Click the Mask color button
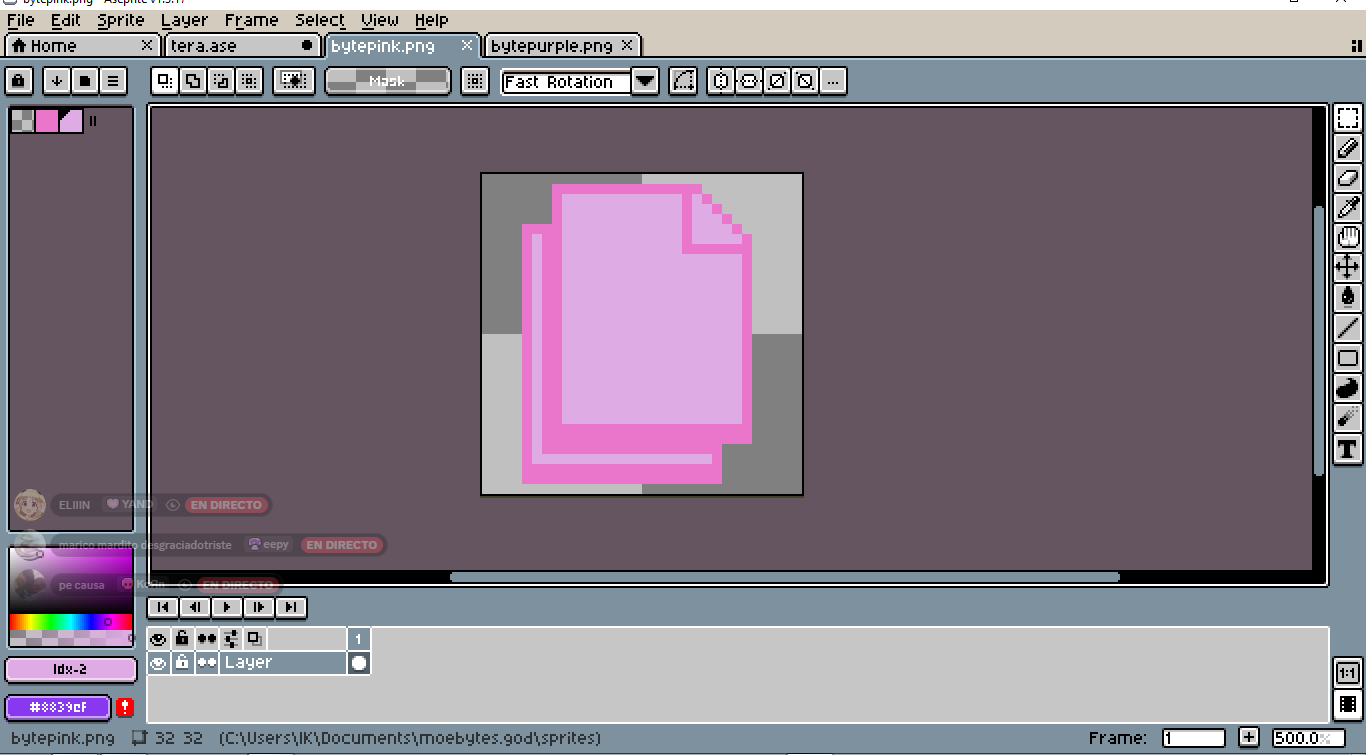Screen dimensions: 1366x755 tap(387, 81)
